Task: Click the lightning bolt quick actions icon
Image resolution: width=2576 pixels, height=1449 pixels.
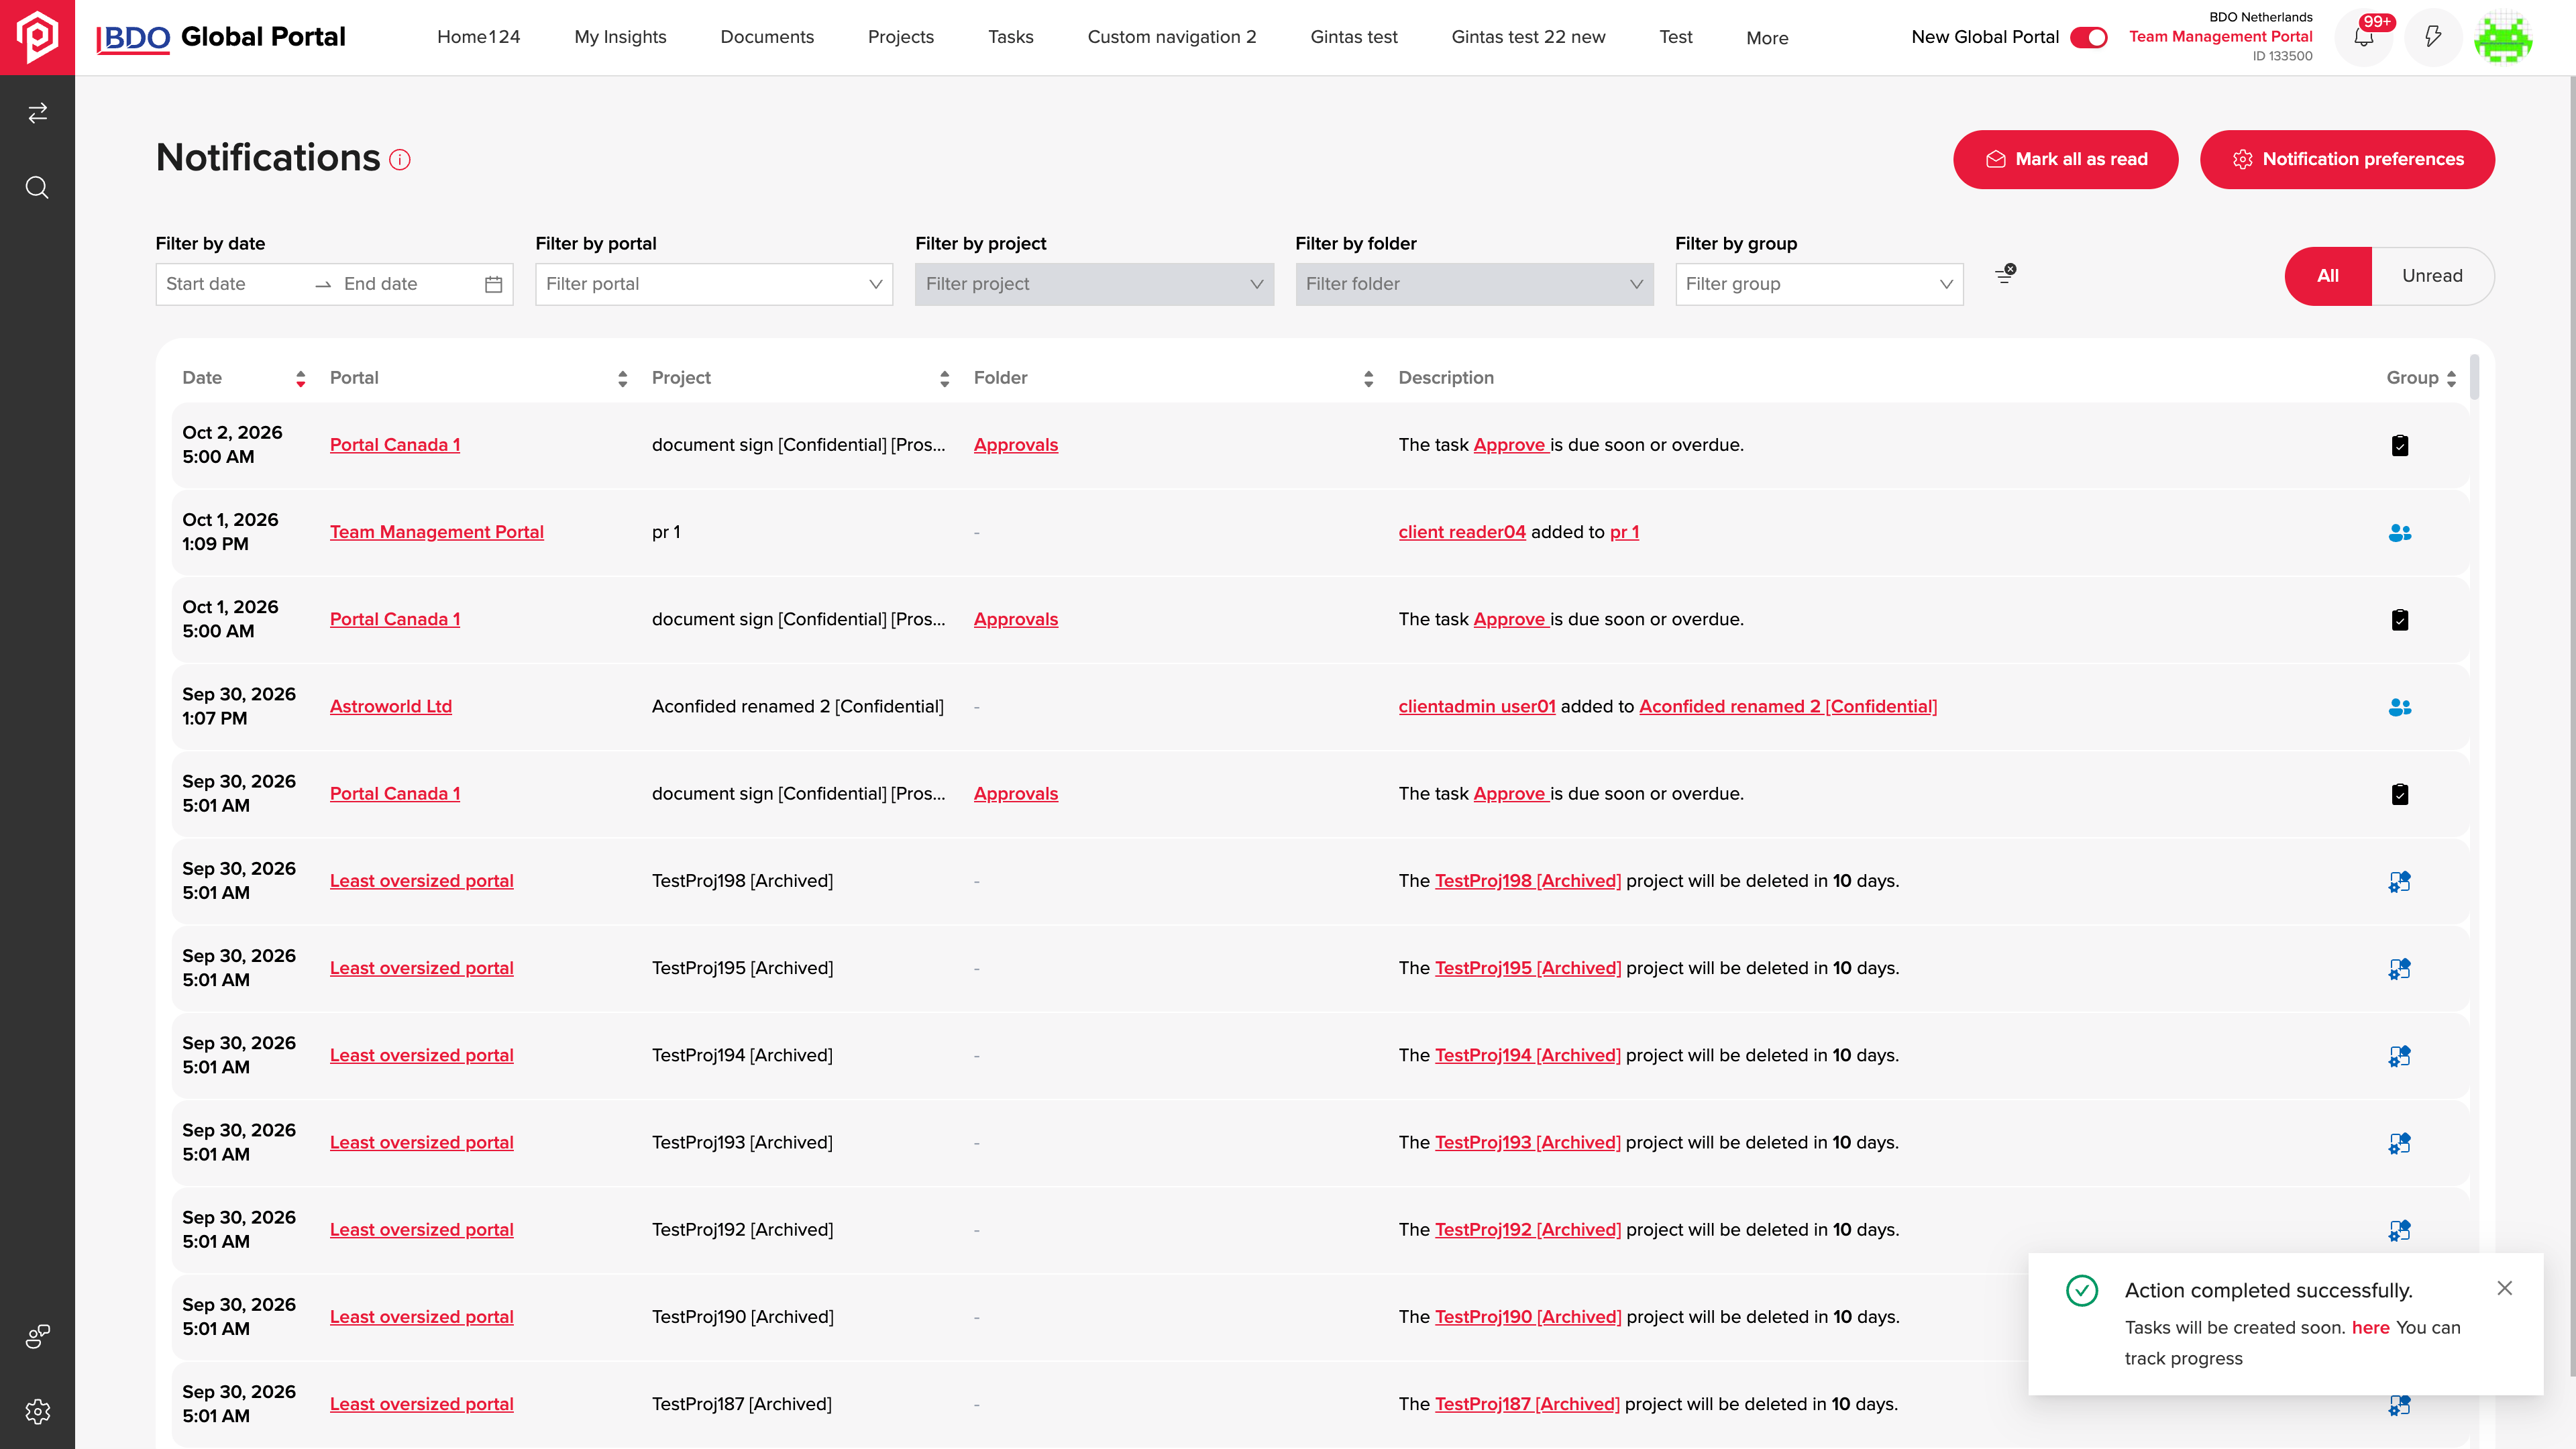Action: click(2433, 37)
